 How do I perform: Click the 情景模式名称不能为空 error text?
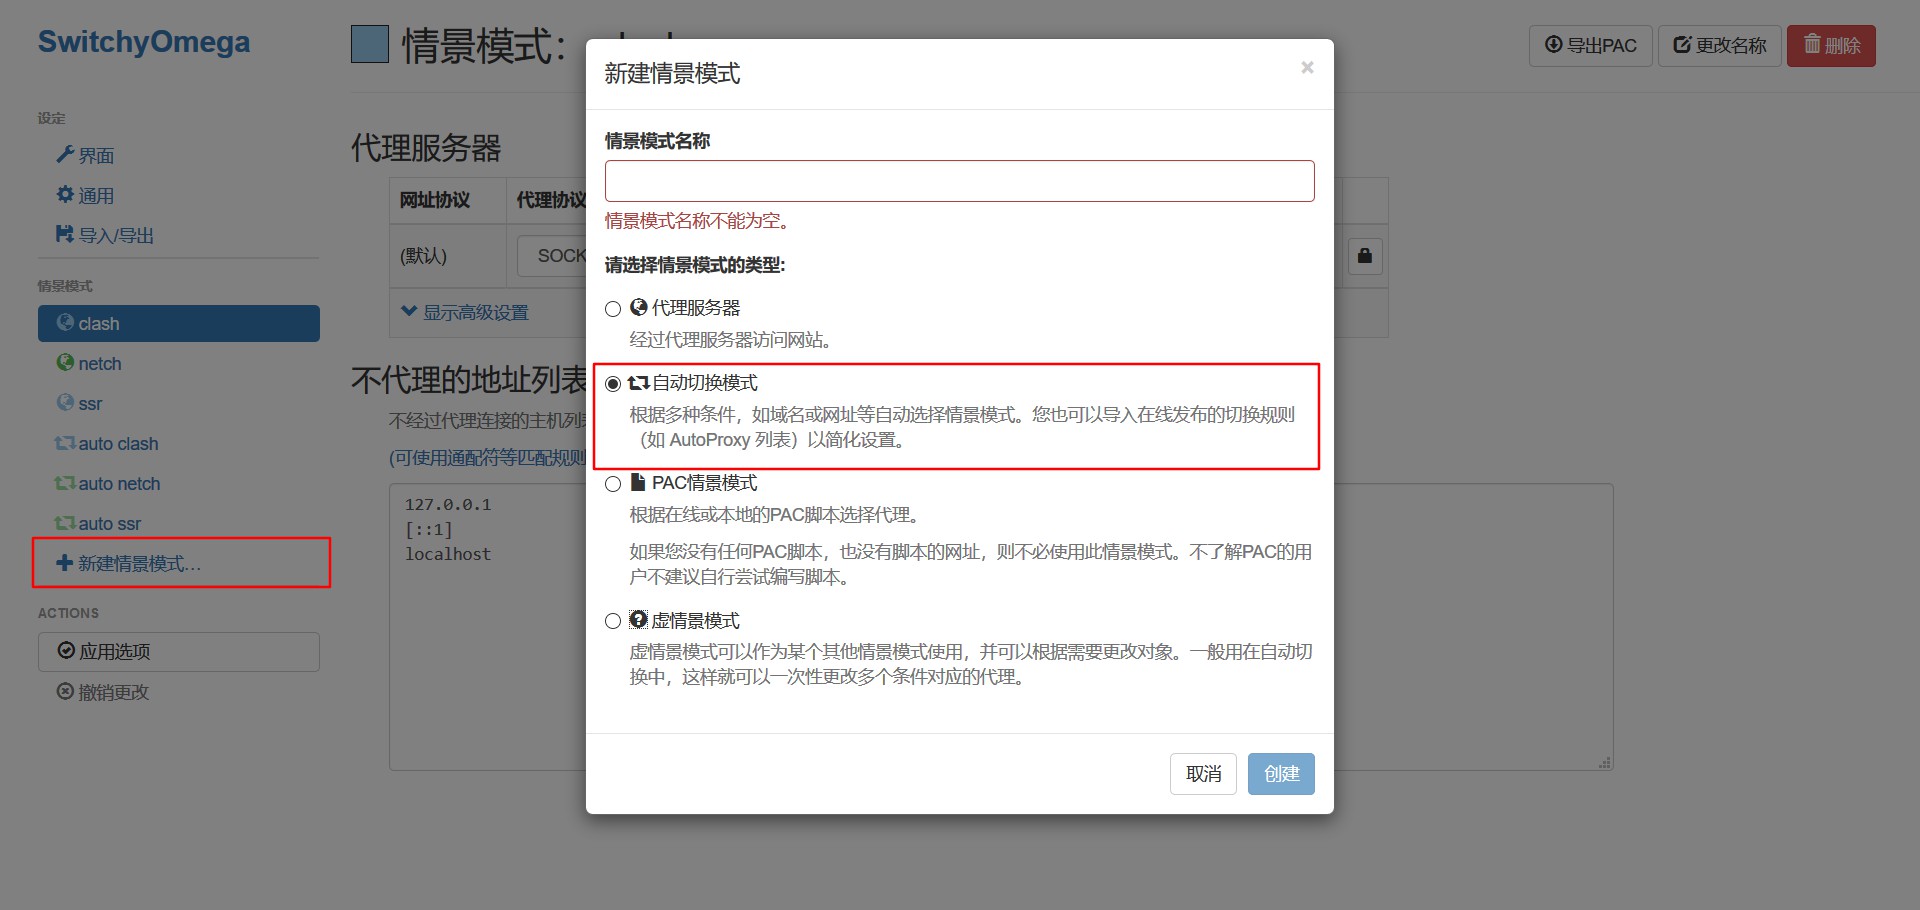[x=699, y=221]
